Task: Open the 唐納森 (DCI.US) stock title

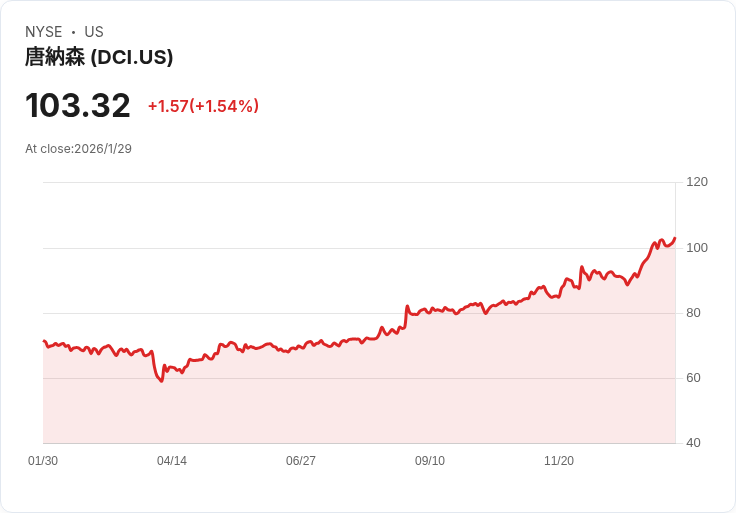Action: coord(99,57)
